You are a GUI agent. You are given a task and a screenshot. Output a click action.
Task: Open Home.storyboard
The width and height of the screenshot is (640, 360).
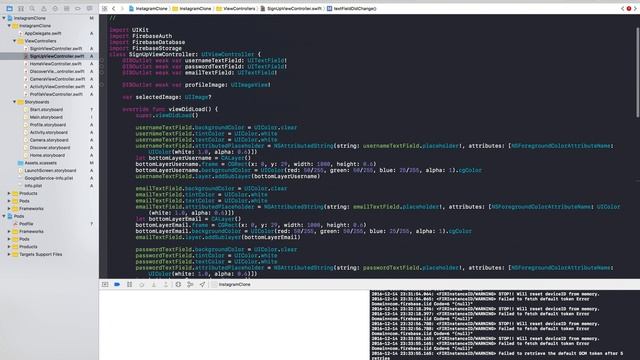pos(47,155)
